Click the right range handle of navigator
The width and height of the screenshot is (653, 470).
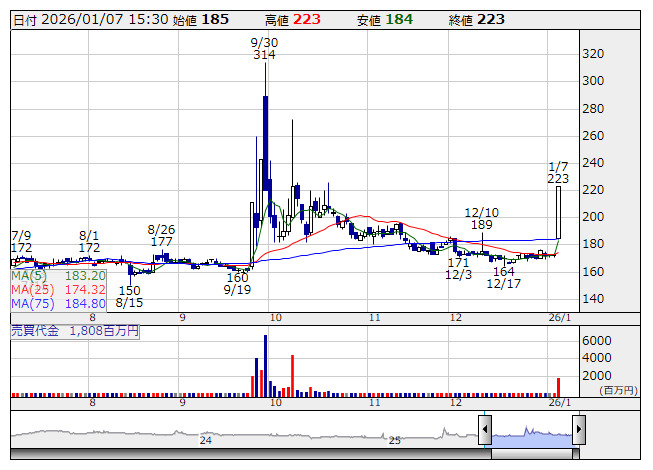click(578, 431)
